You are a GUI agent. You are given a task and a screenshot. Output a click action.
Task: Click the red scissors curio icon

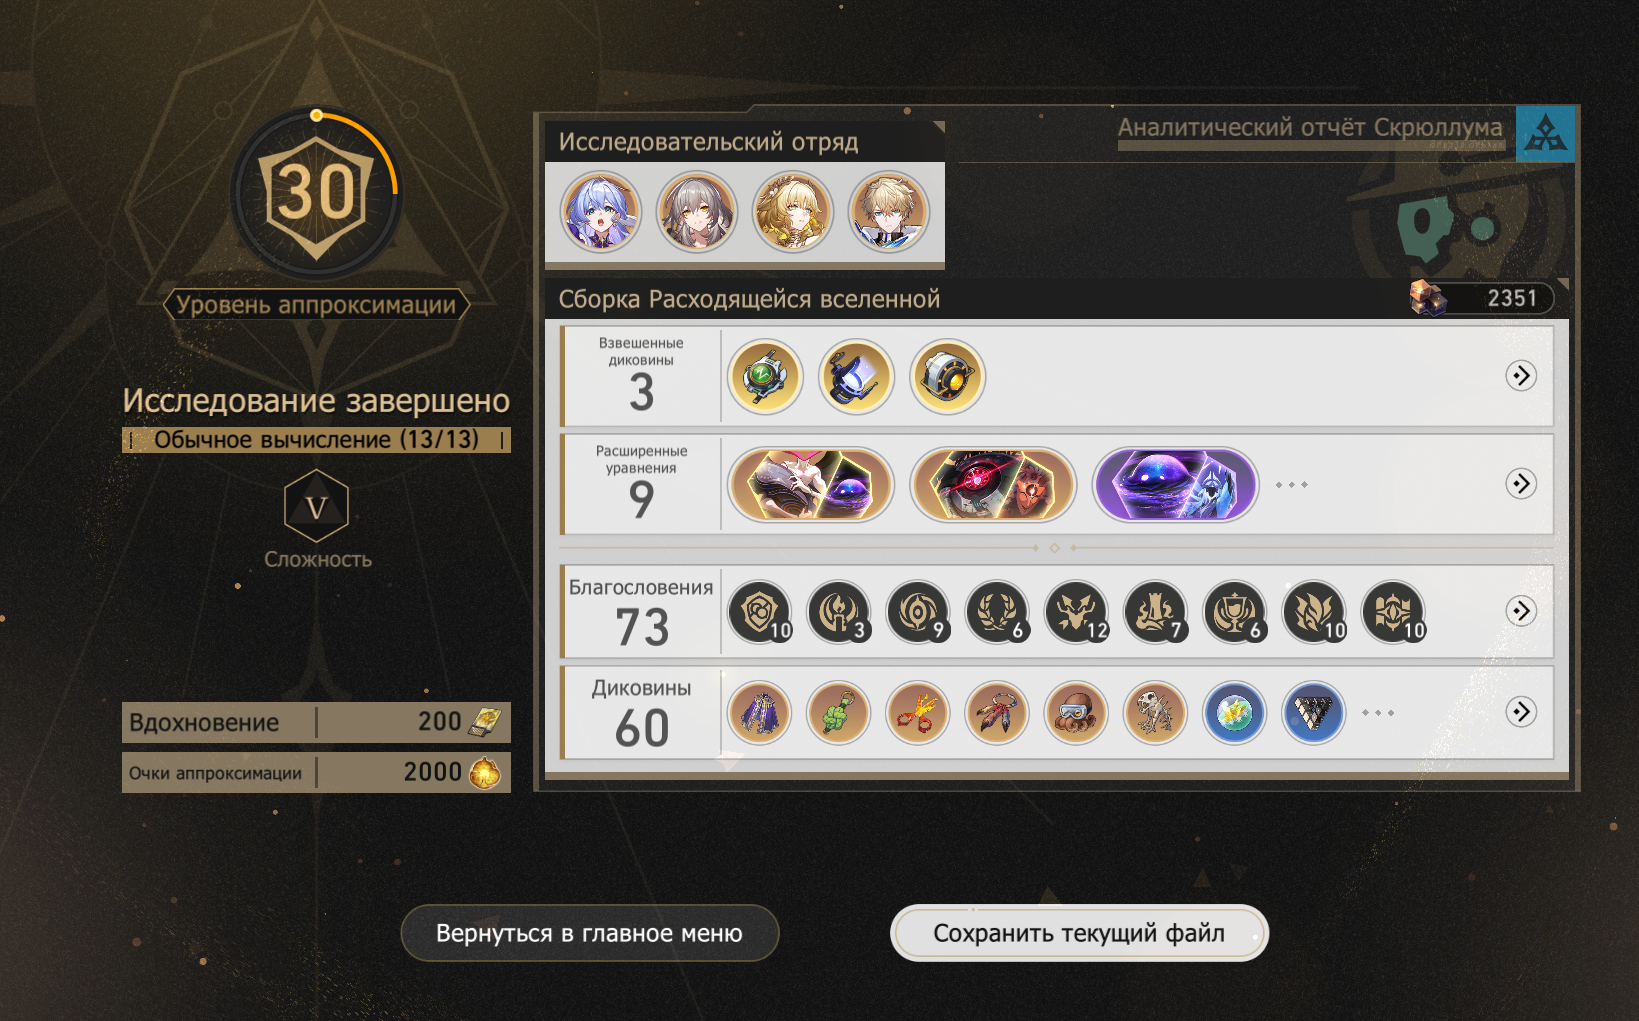918,713
